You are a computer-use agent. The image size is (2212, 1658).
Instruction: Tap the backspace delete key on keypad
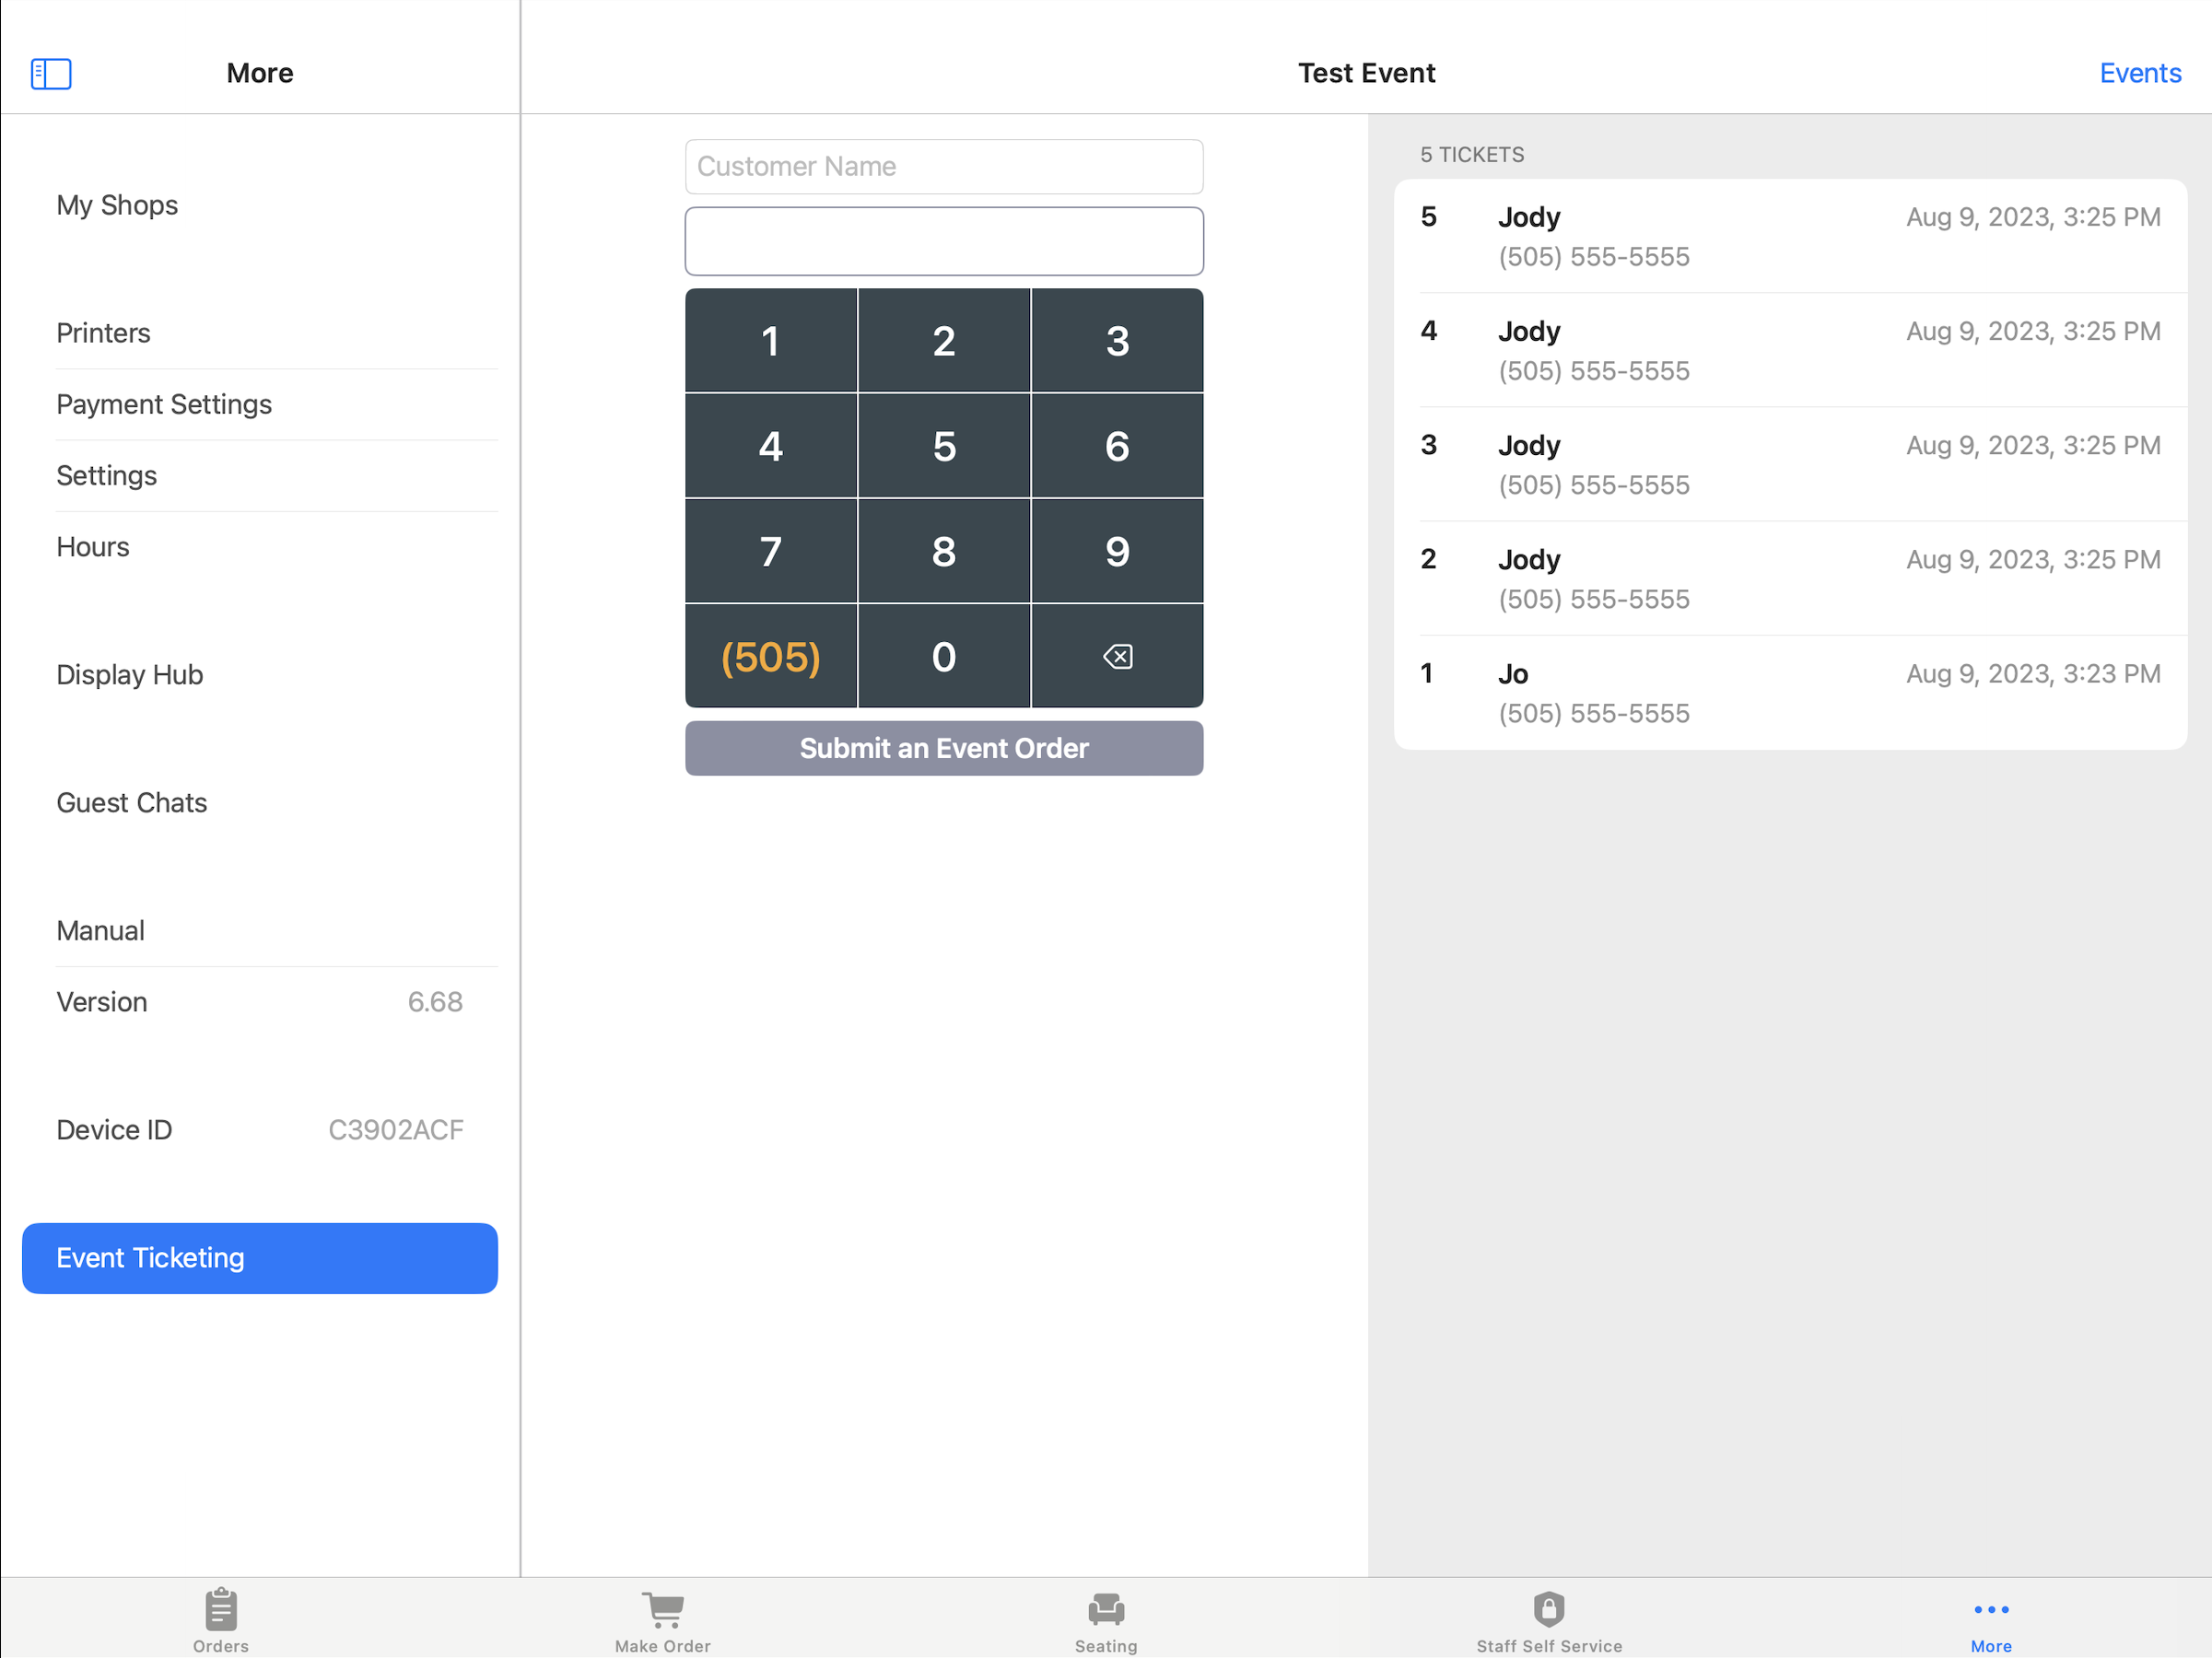(1117, 657)
